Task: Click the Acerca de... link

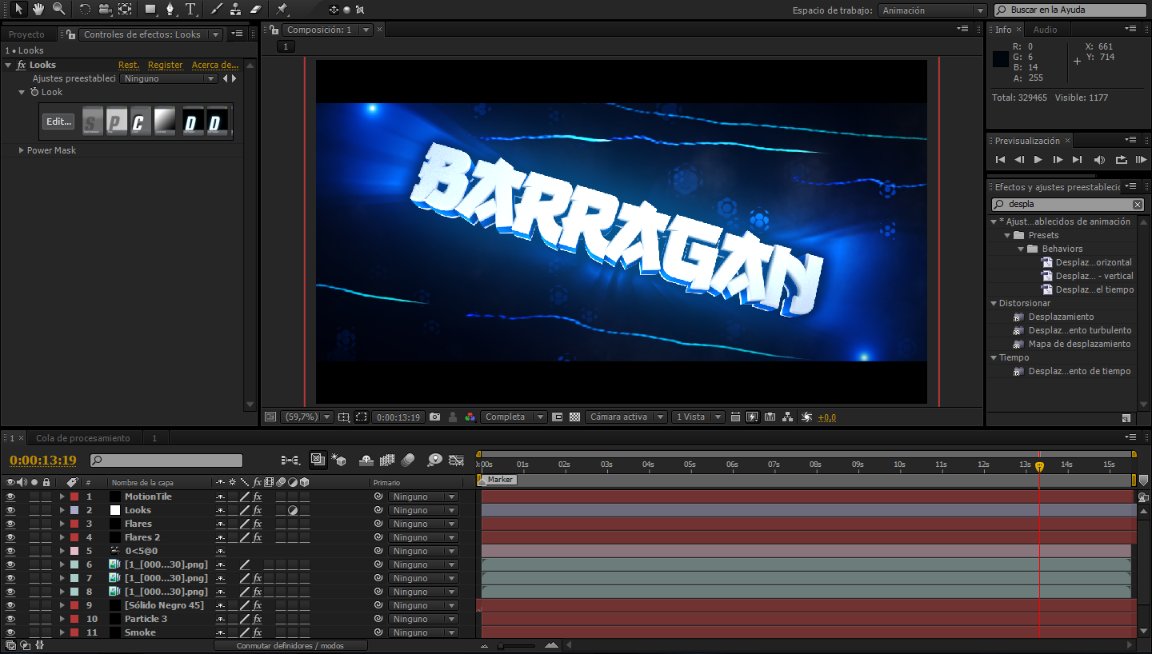Action: click(215, 65)
